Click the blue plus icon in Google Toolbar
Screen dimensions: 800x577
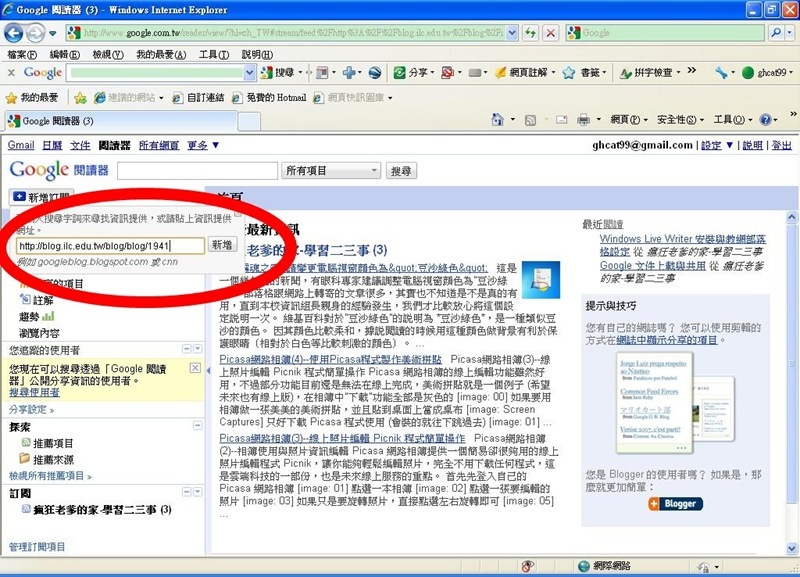click(x=349, y=73)
